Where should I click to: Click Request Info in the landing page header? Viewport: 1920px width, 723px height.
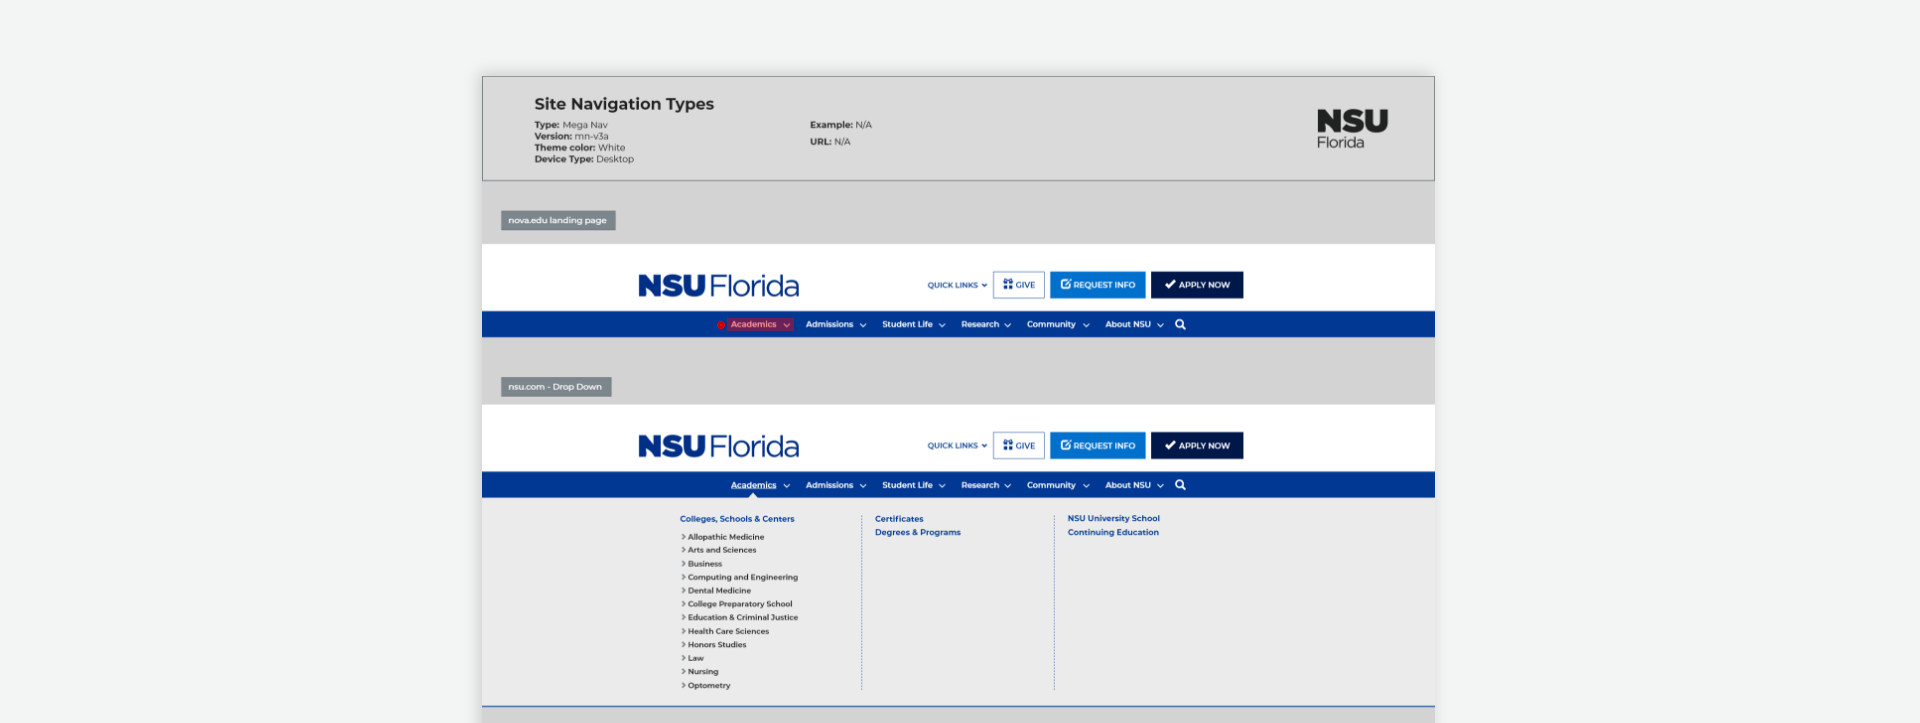[1097, 285]
